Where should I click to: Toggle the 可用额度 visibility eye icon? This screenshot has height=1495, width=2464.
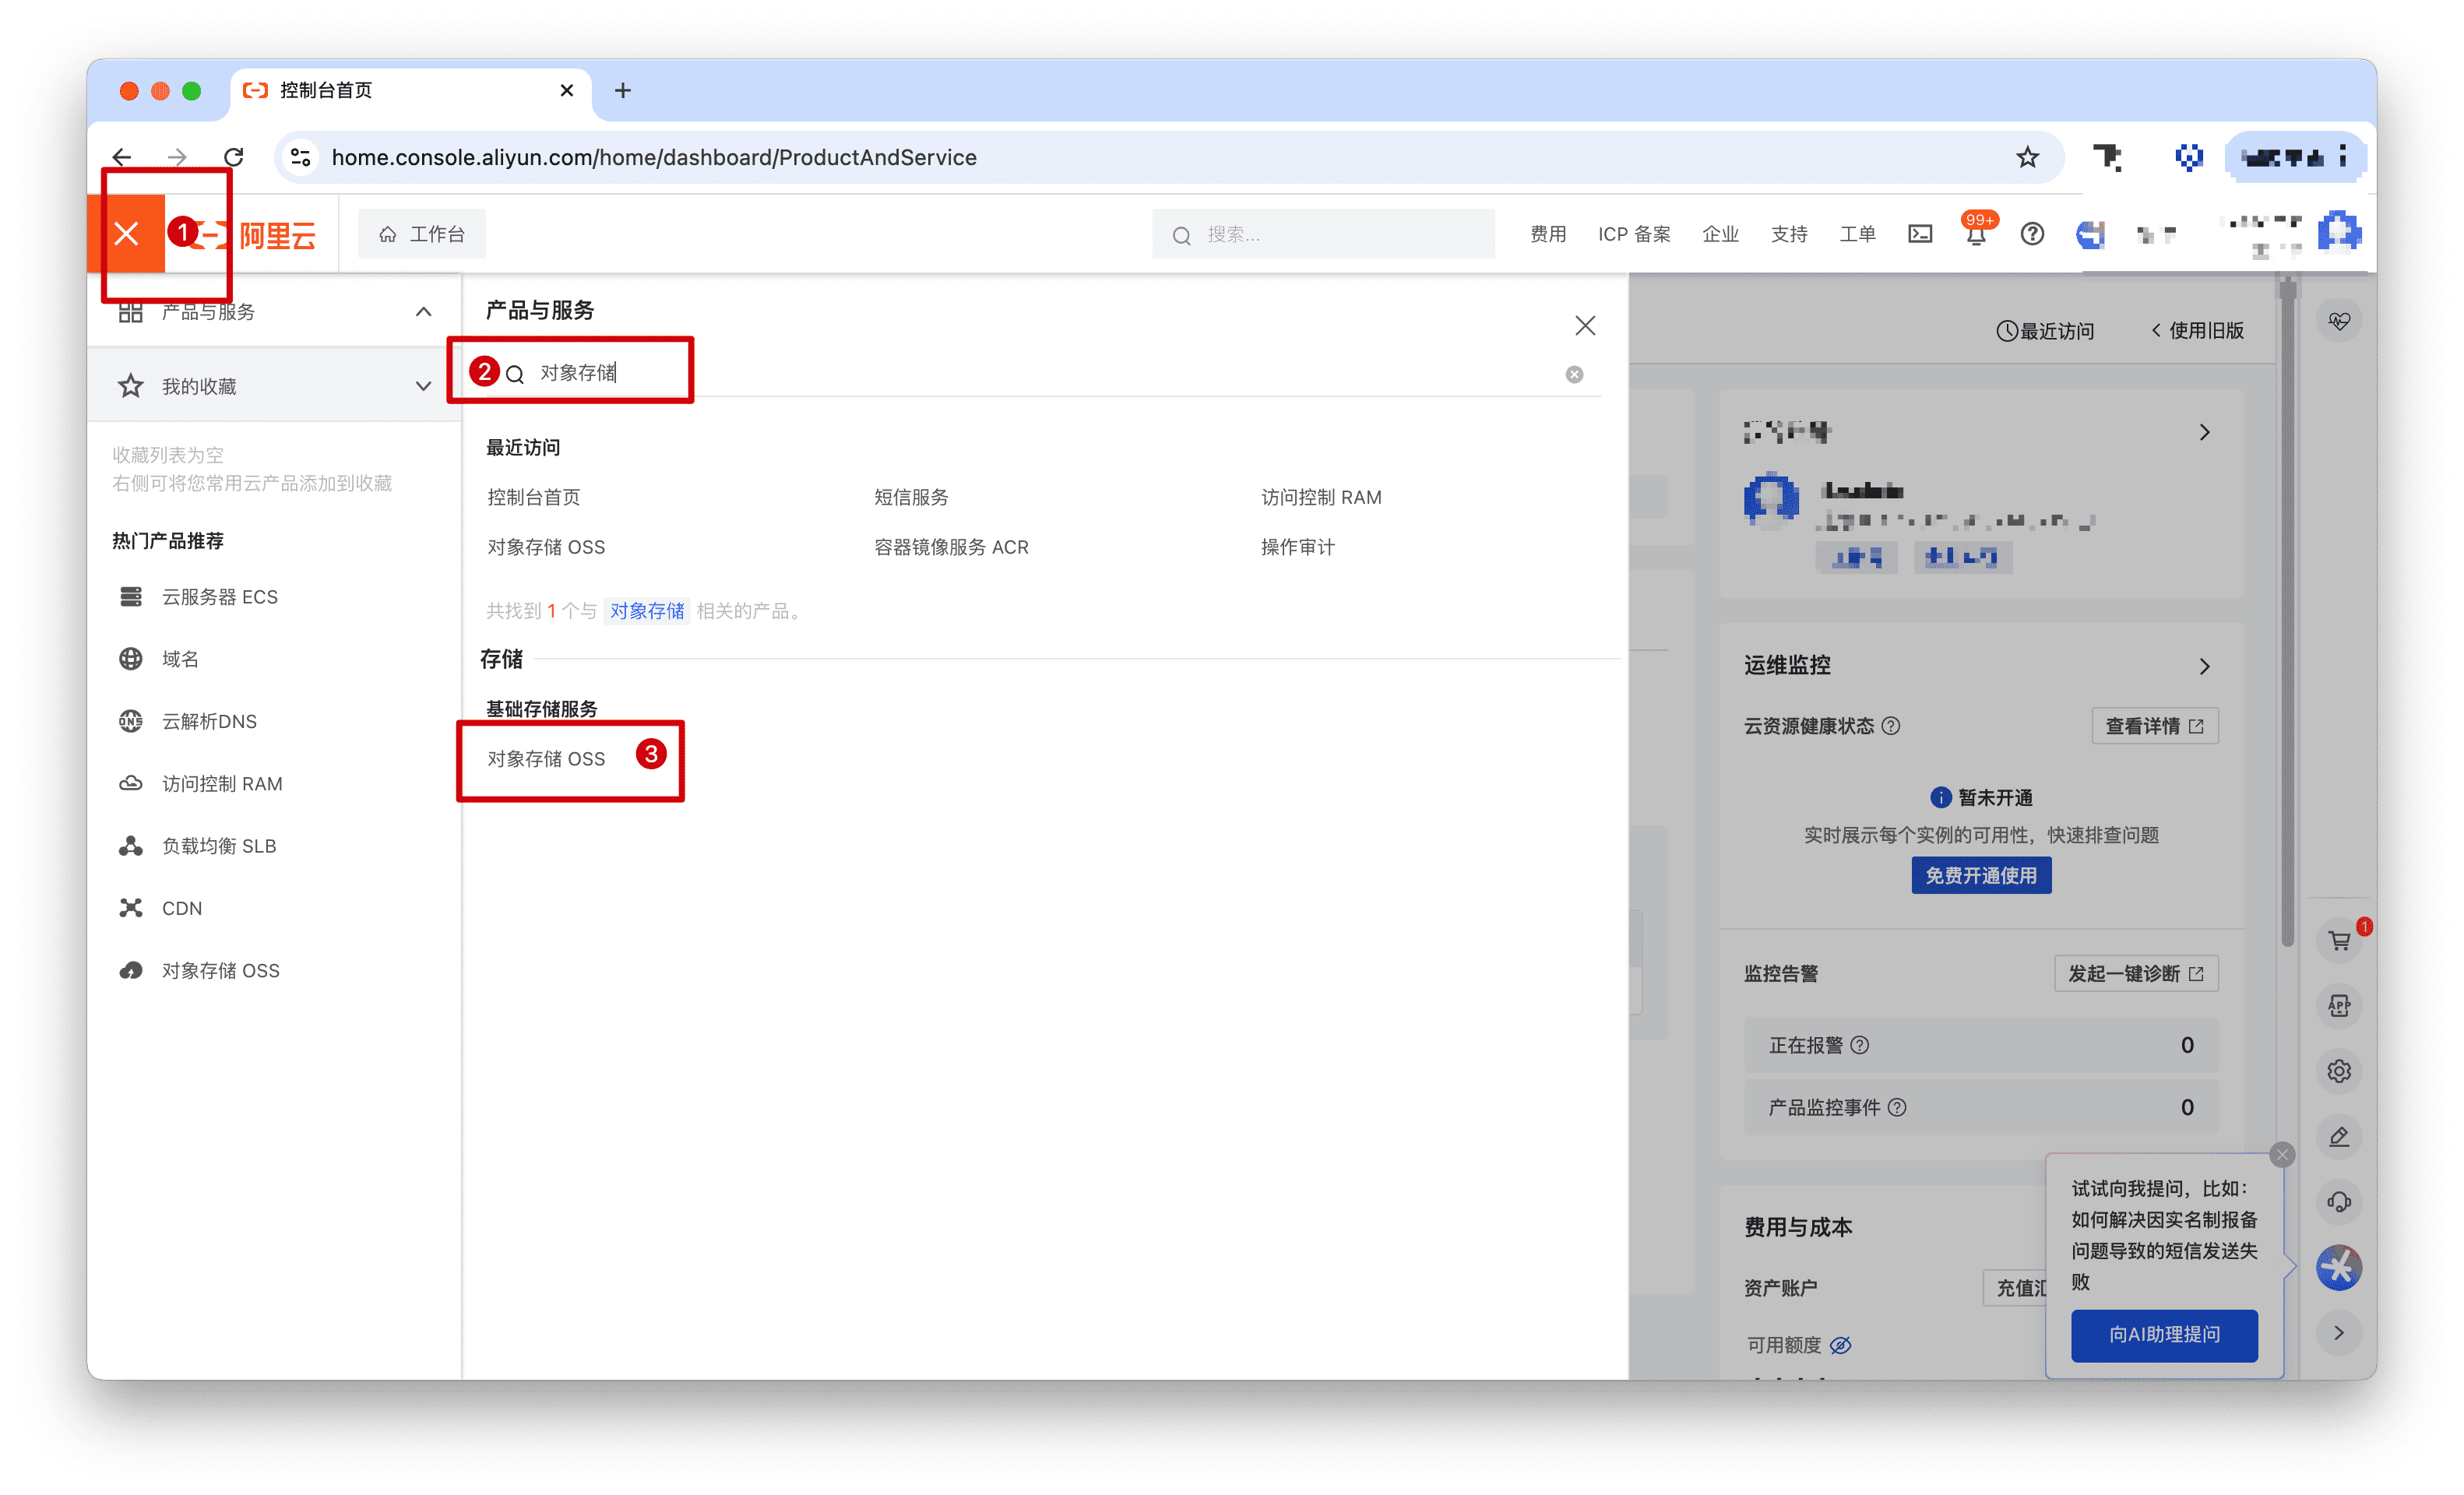click(1840, 1345)
